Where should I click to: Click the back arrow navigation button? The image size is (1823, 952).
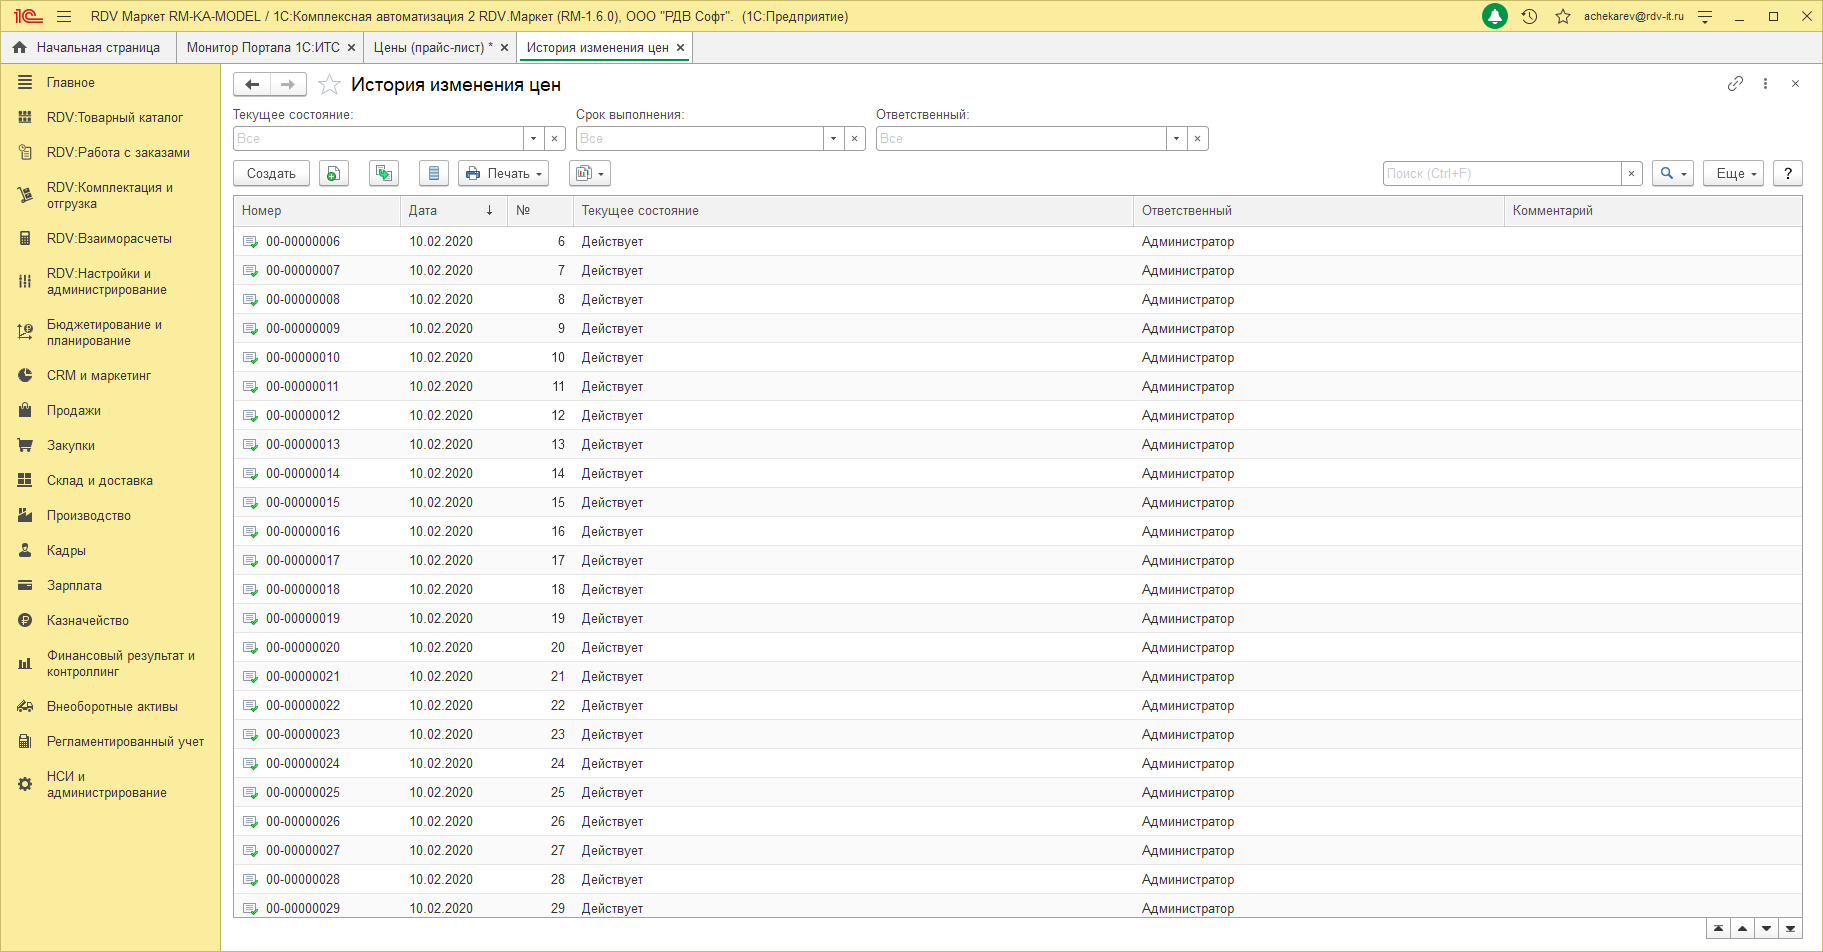pyautogui.click(x=252, y=85)
